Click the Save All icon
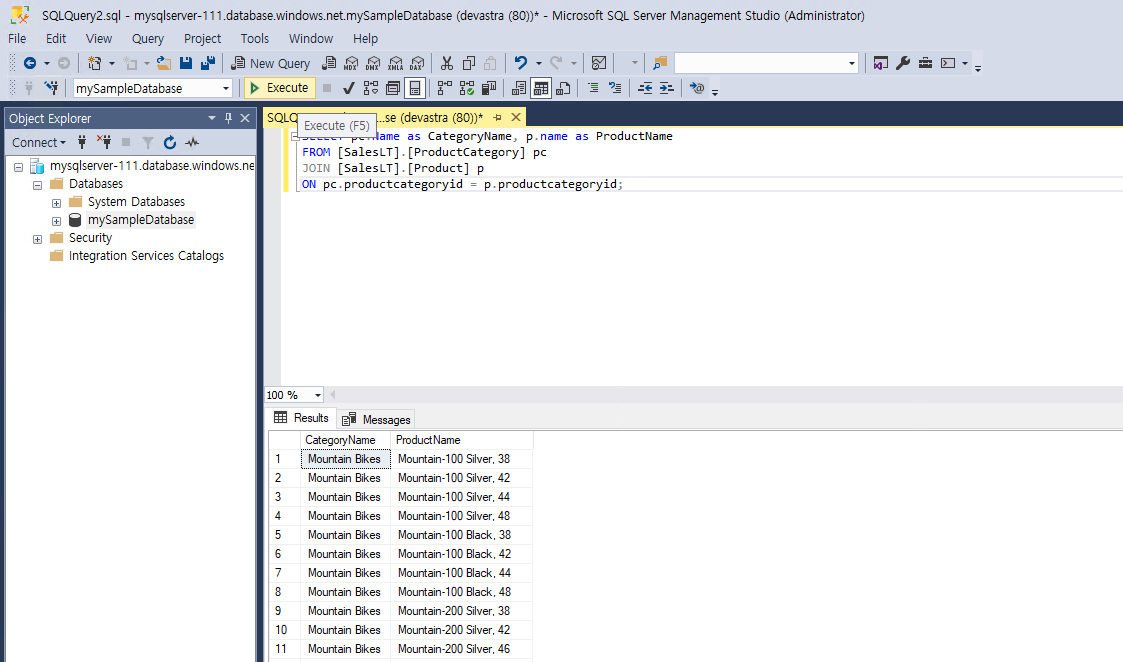This screenshot has width=1123, height=662. point(208,63)
